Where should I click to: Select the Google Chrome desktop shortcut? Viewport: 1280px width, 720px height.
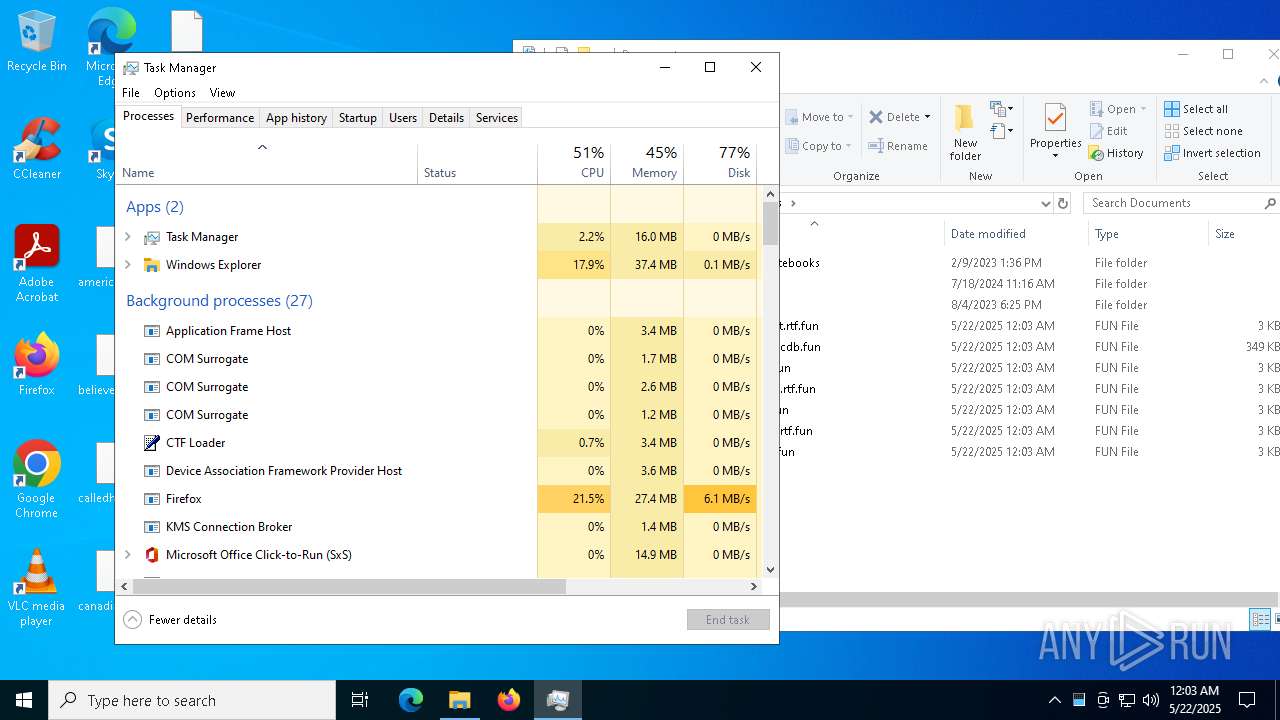(37, 480)
